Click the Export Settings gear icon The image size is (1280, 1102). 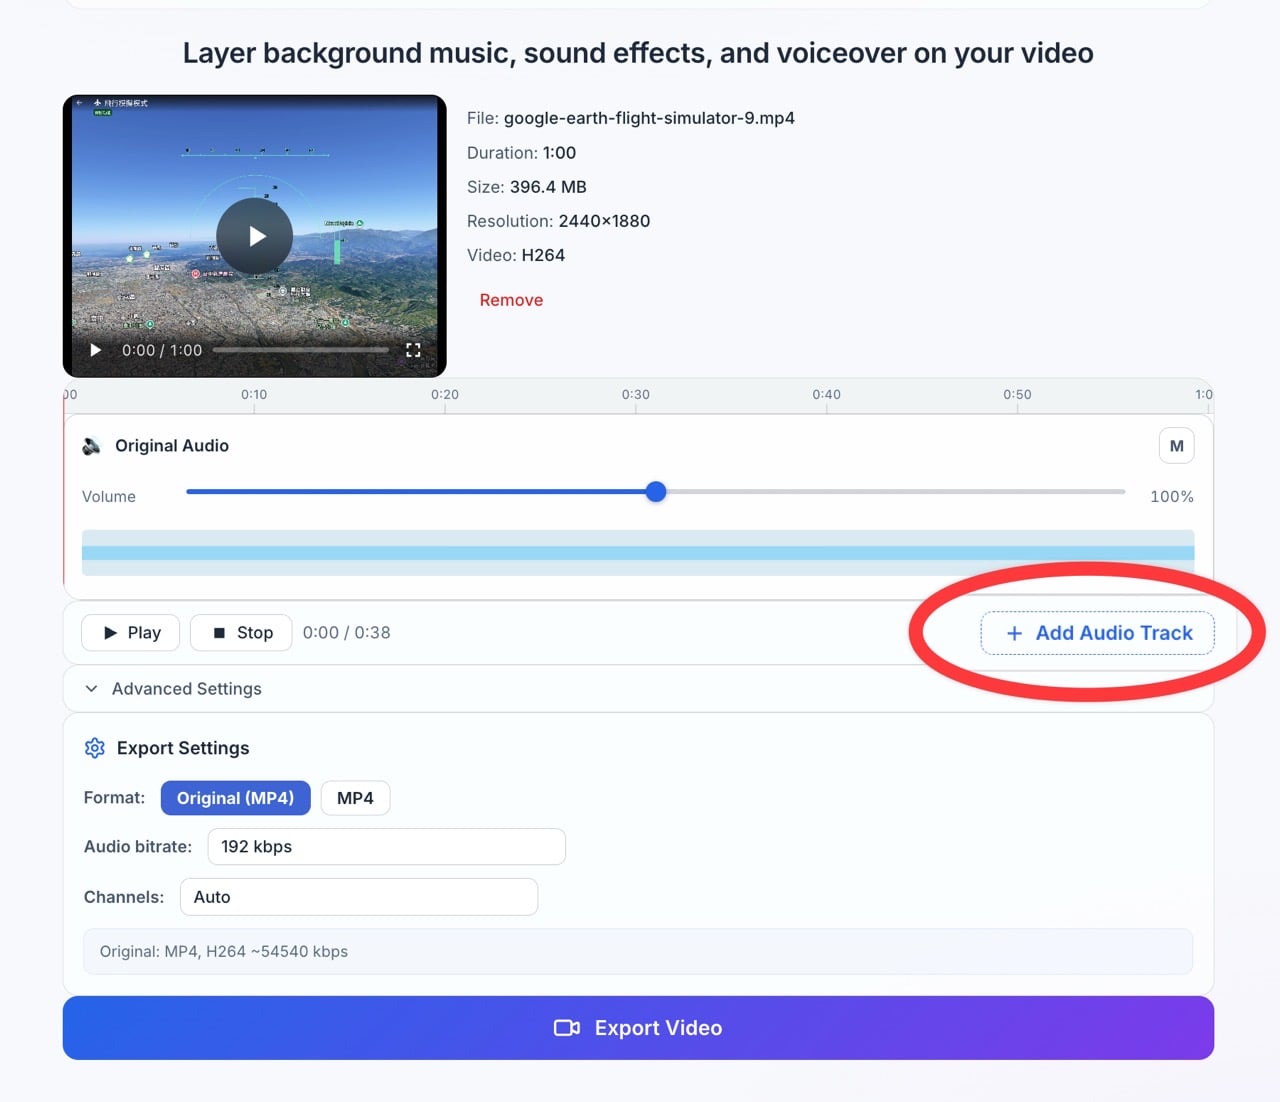(95, 748)
